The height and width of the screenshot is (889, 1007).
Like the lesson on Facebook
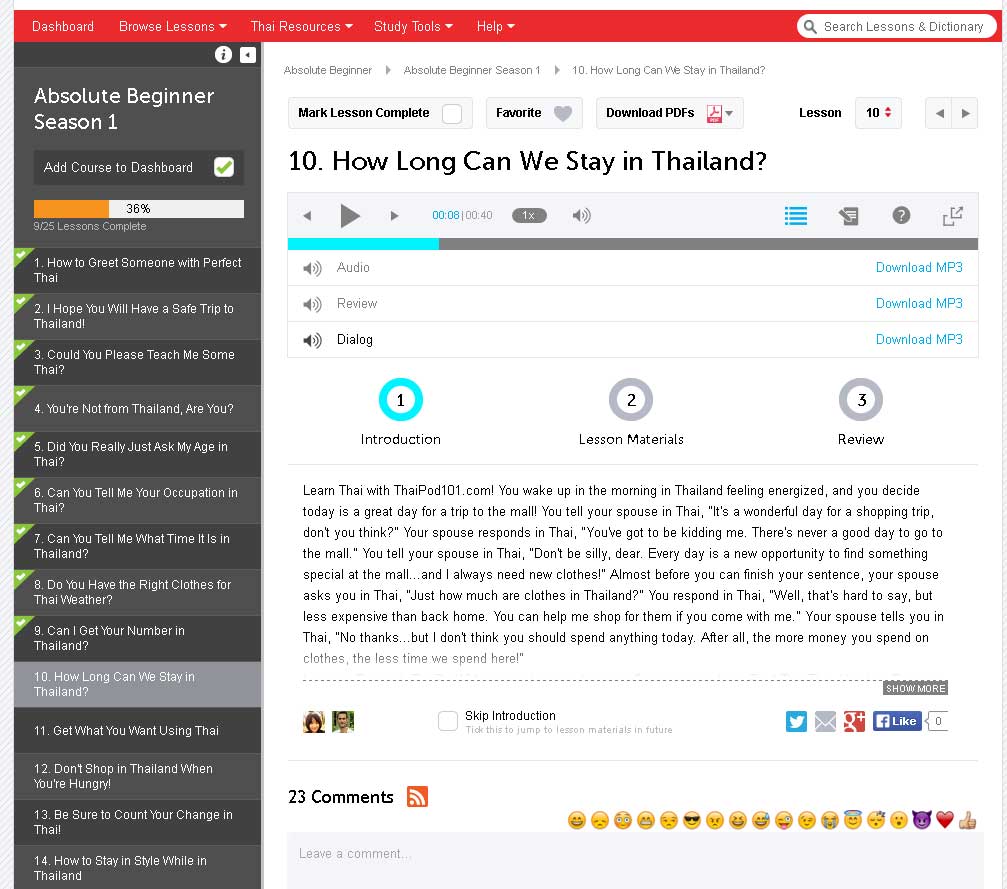(897, 721)
